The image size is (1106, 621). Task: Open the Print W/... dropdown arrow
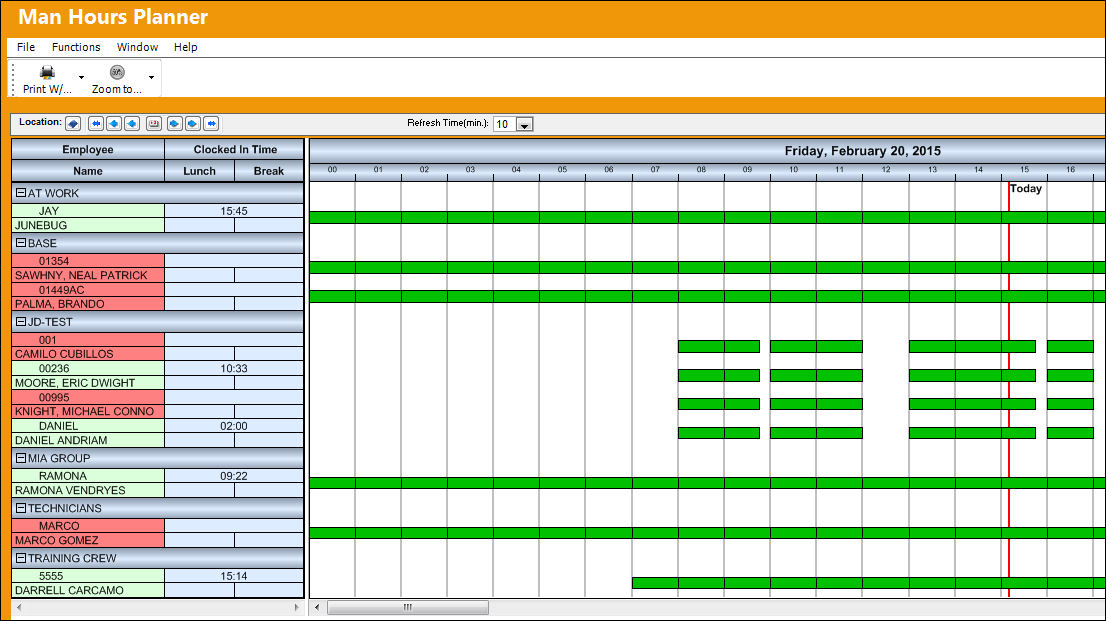tap(81, 78)
